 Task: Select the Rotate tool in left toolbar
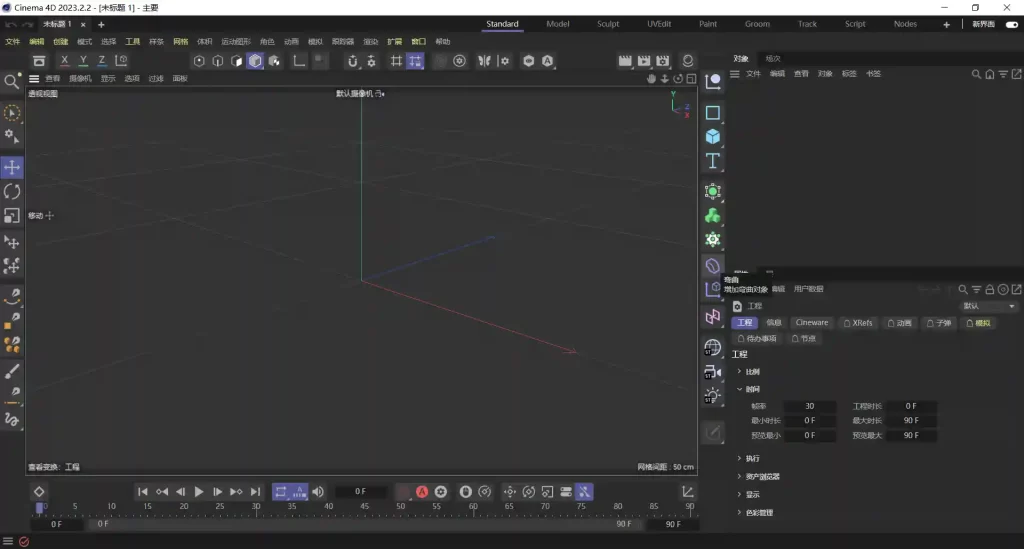pos(12,191)
